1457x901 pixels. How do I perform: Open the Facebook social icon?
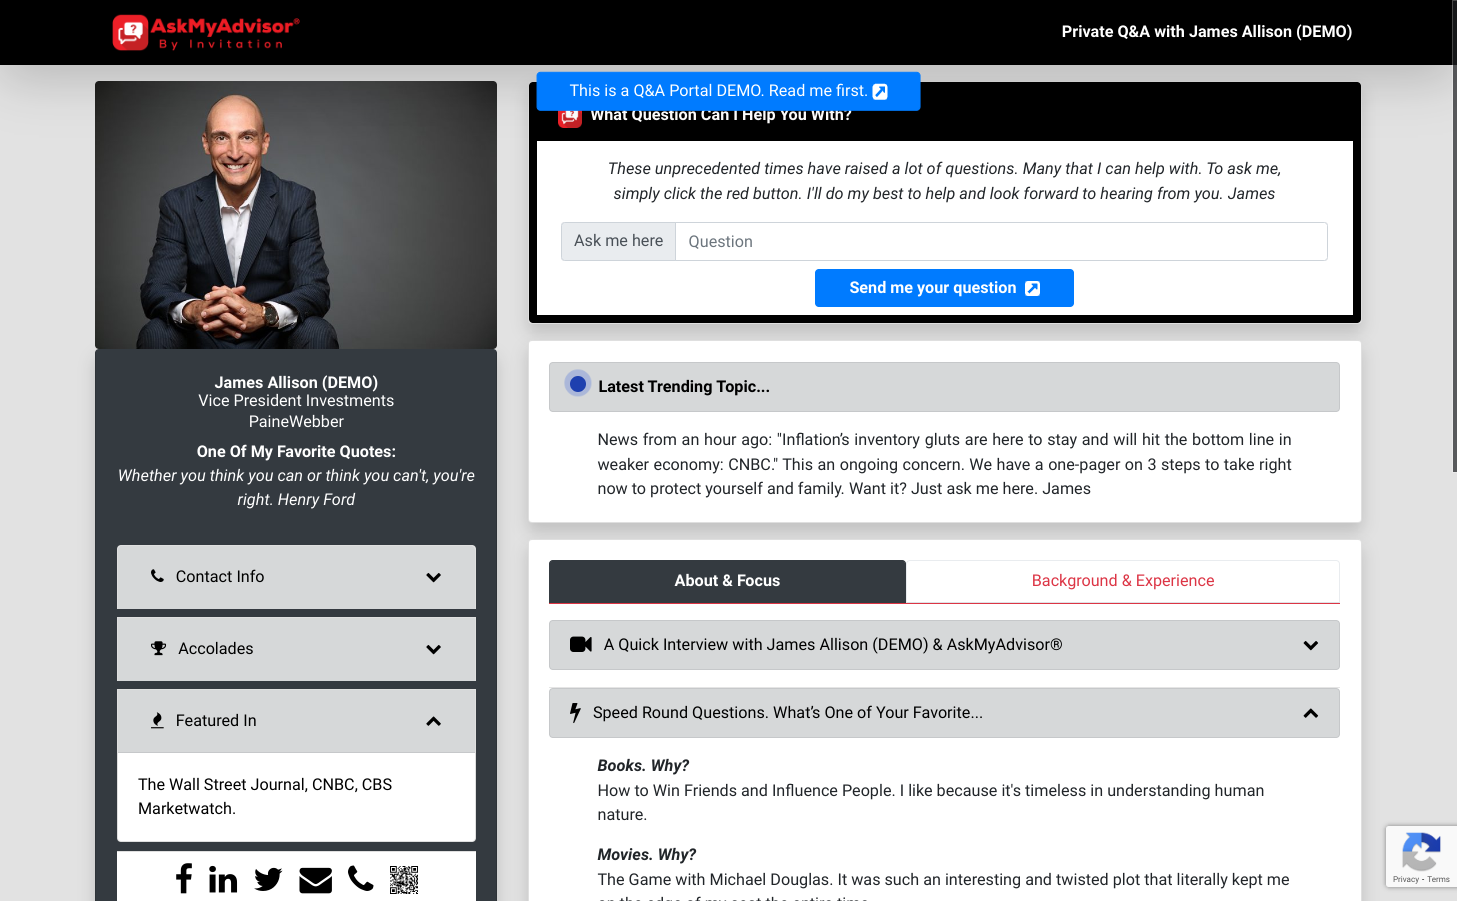[183, 879]
